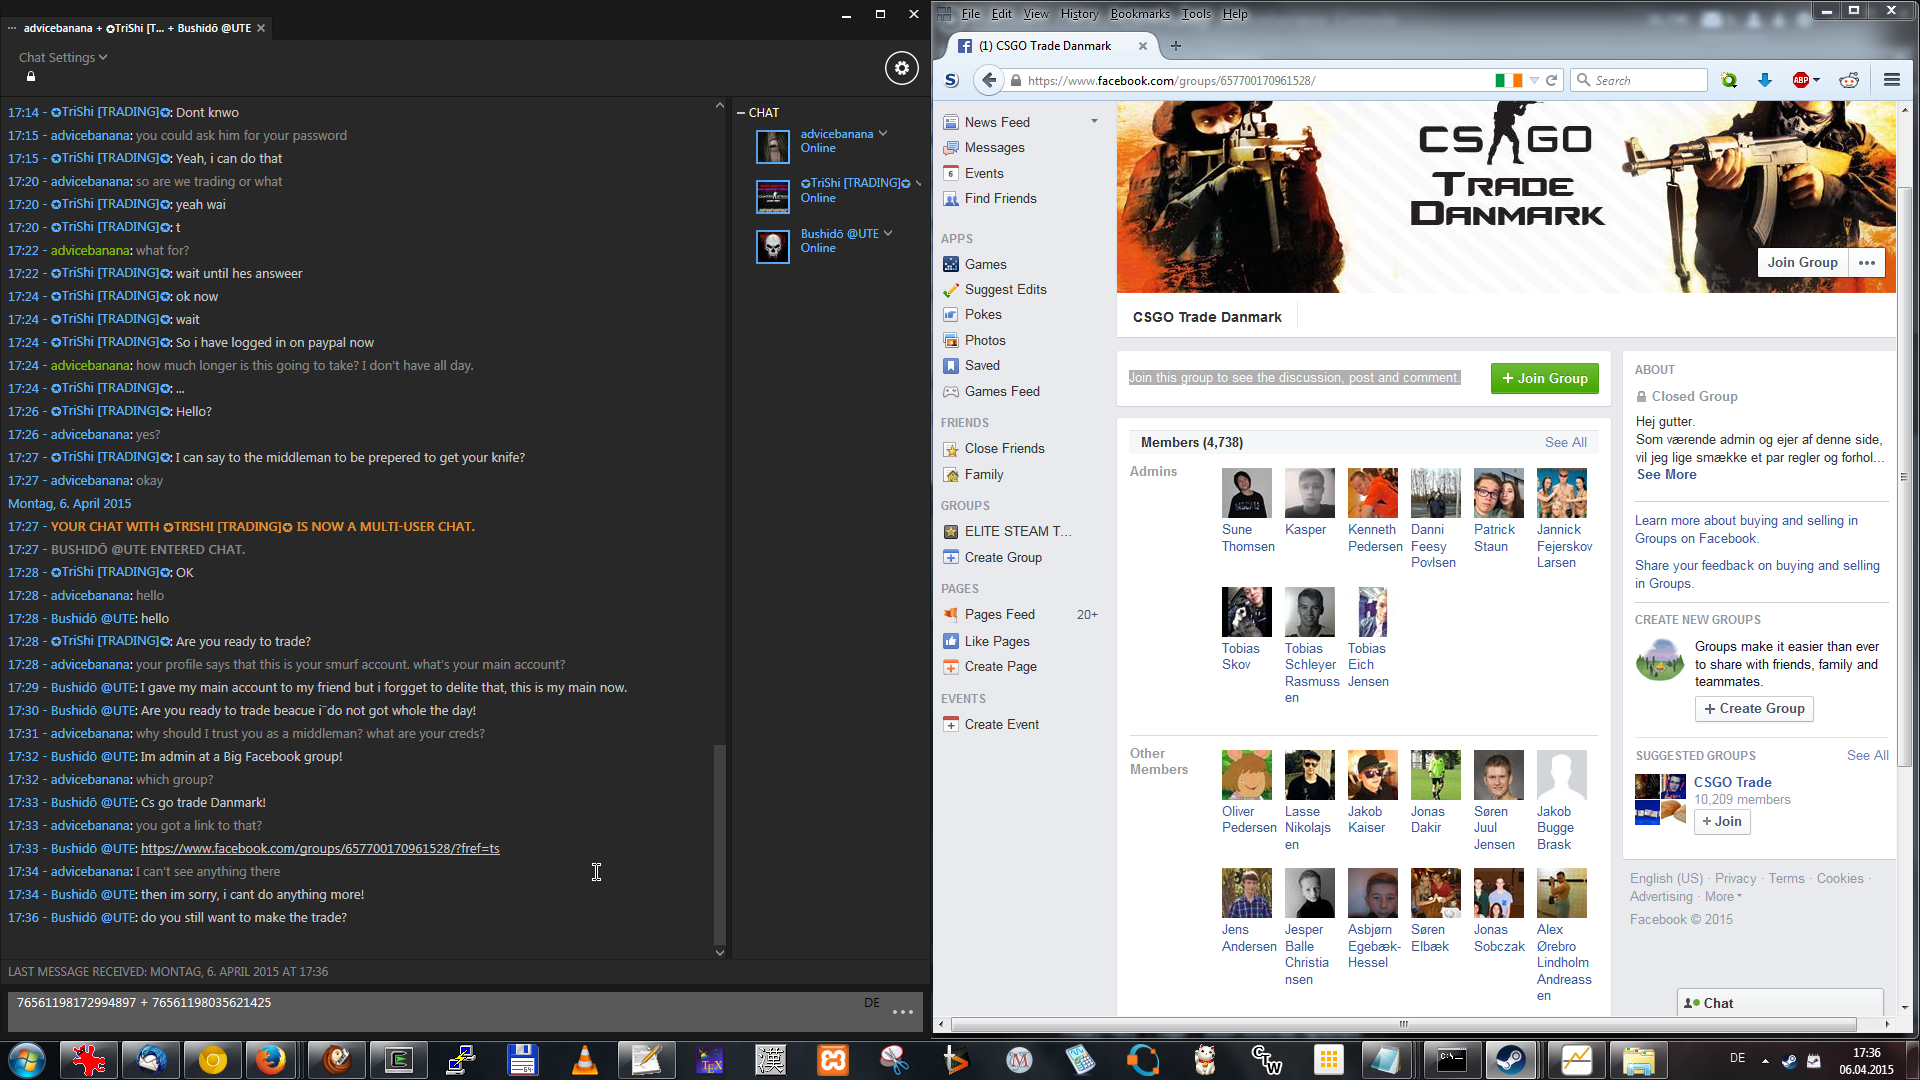Open Steam chat gear settings icon
Screen dimensions: 1920x1080
(x=901, y=68)
